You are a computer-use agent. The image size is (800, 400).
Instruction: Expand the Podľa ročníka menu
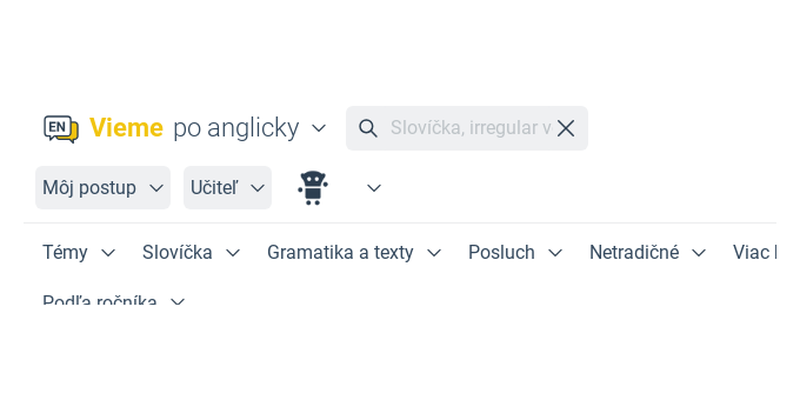point(113,300)
